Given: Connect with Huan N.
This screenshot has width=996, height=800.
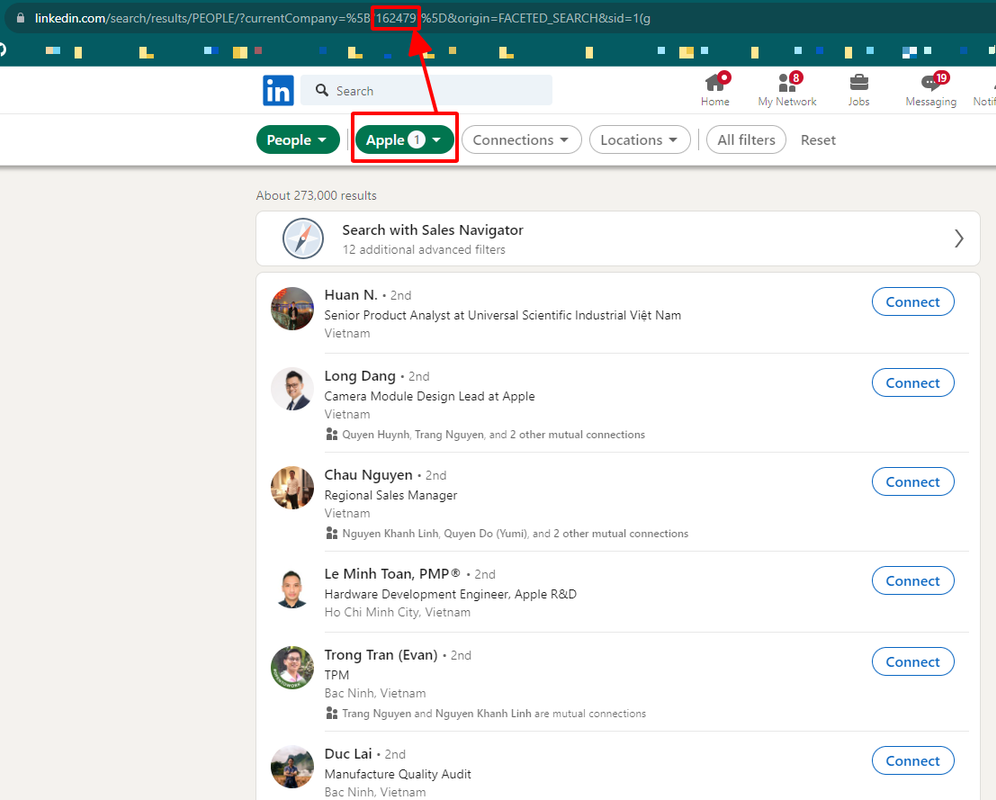Looking at the screenshot, I should (913, 302).
